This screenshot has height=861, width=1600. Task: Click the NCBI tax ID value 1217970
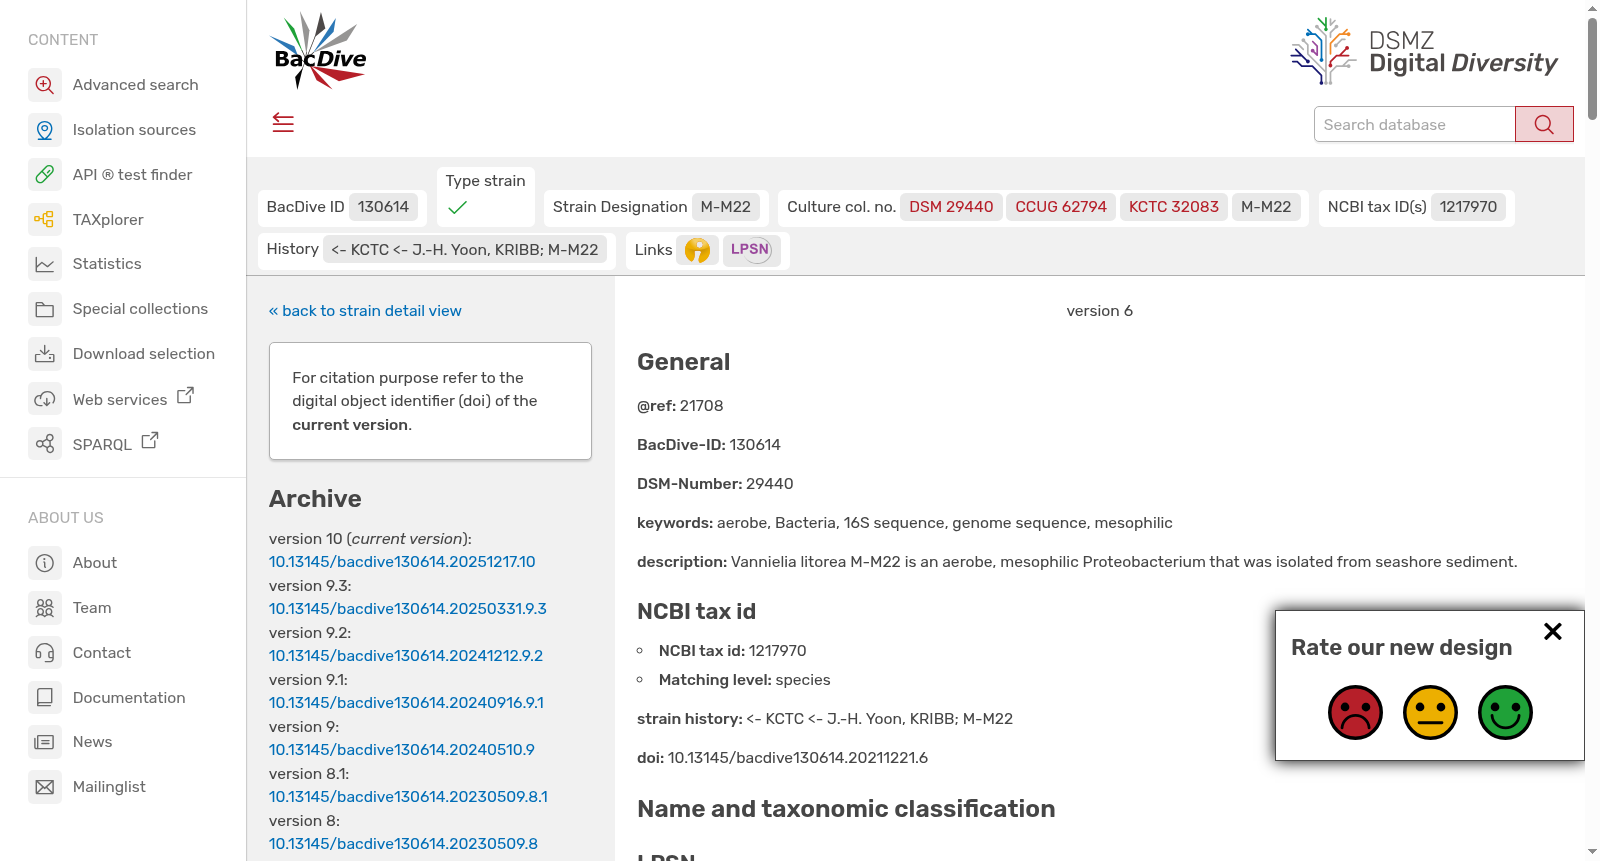(1468, 207)
